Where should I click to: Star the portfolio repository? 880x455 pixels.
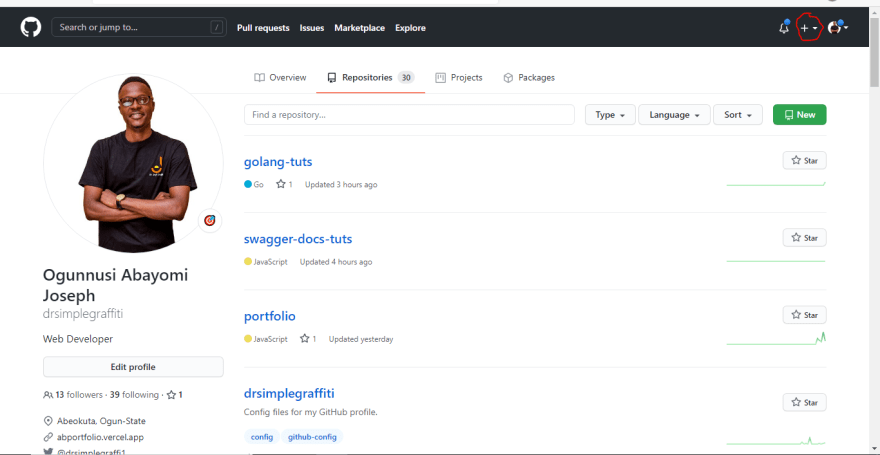click(x=804, y=315)
